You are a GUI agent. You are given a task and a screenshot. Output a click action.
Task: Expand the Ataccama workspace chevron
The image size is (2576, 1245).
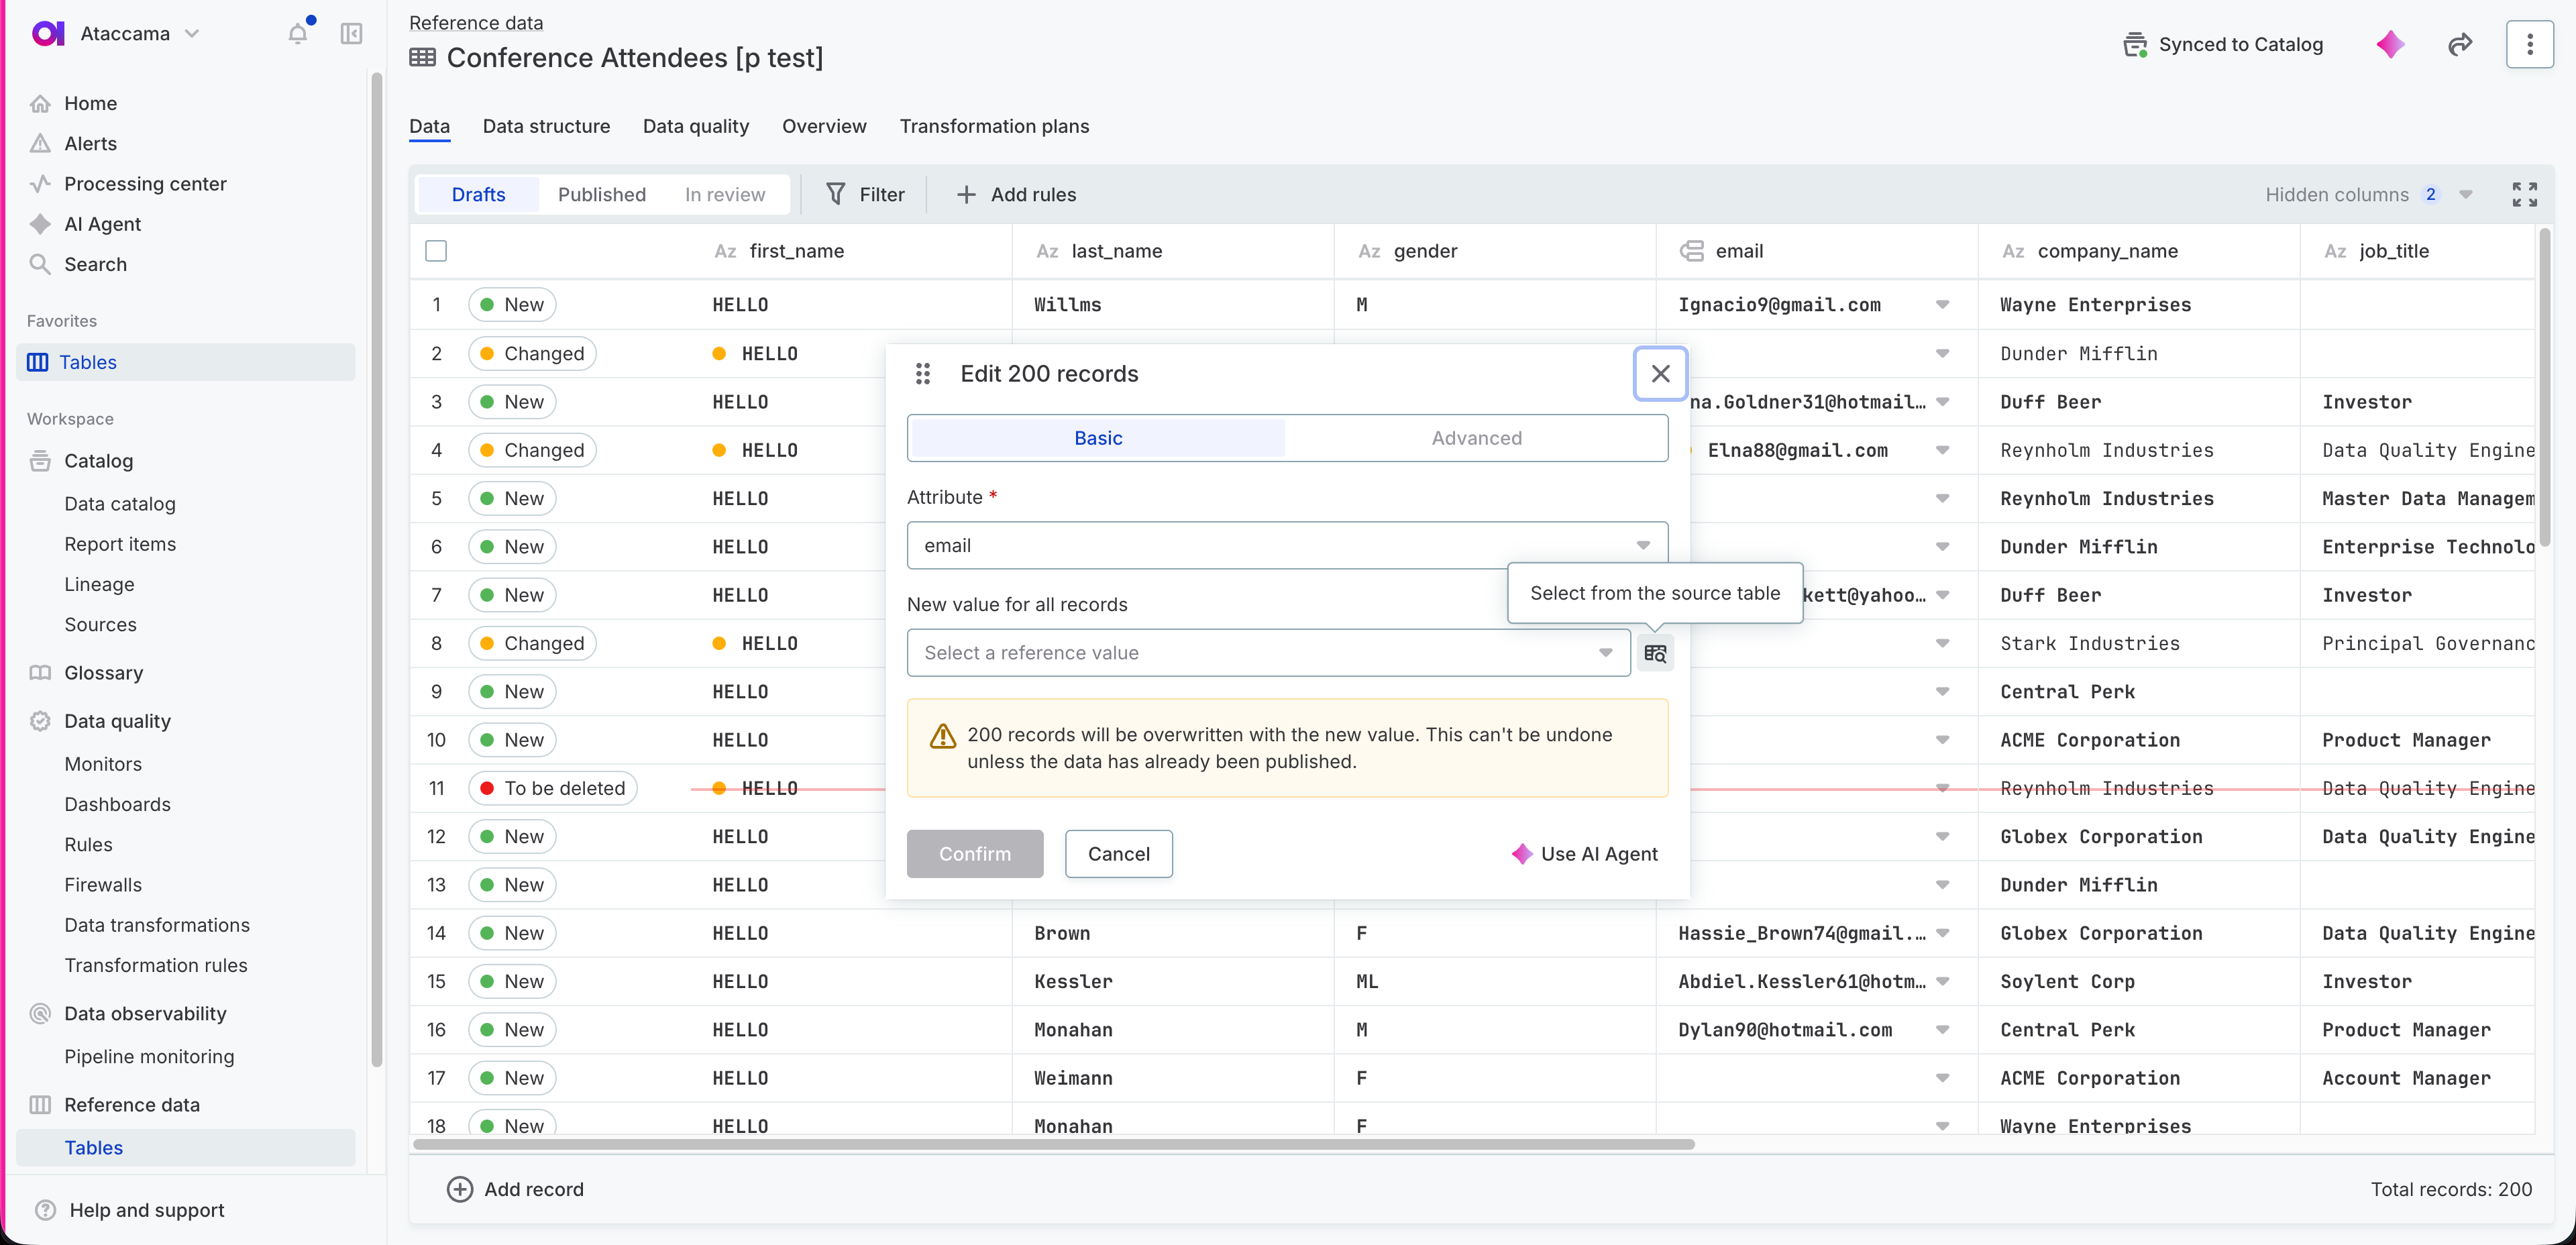pos(192,33)
